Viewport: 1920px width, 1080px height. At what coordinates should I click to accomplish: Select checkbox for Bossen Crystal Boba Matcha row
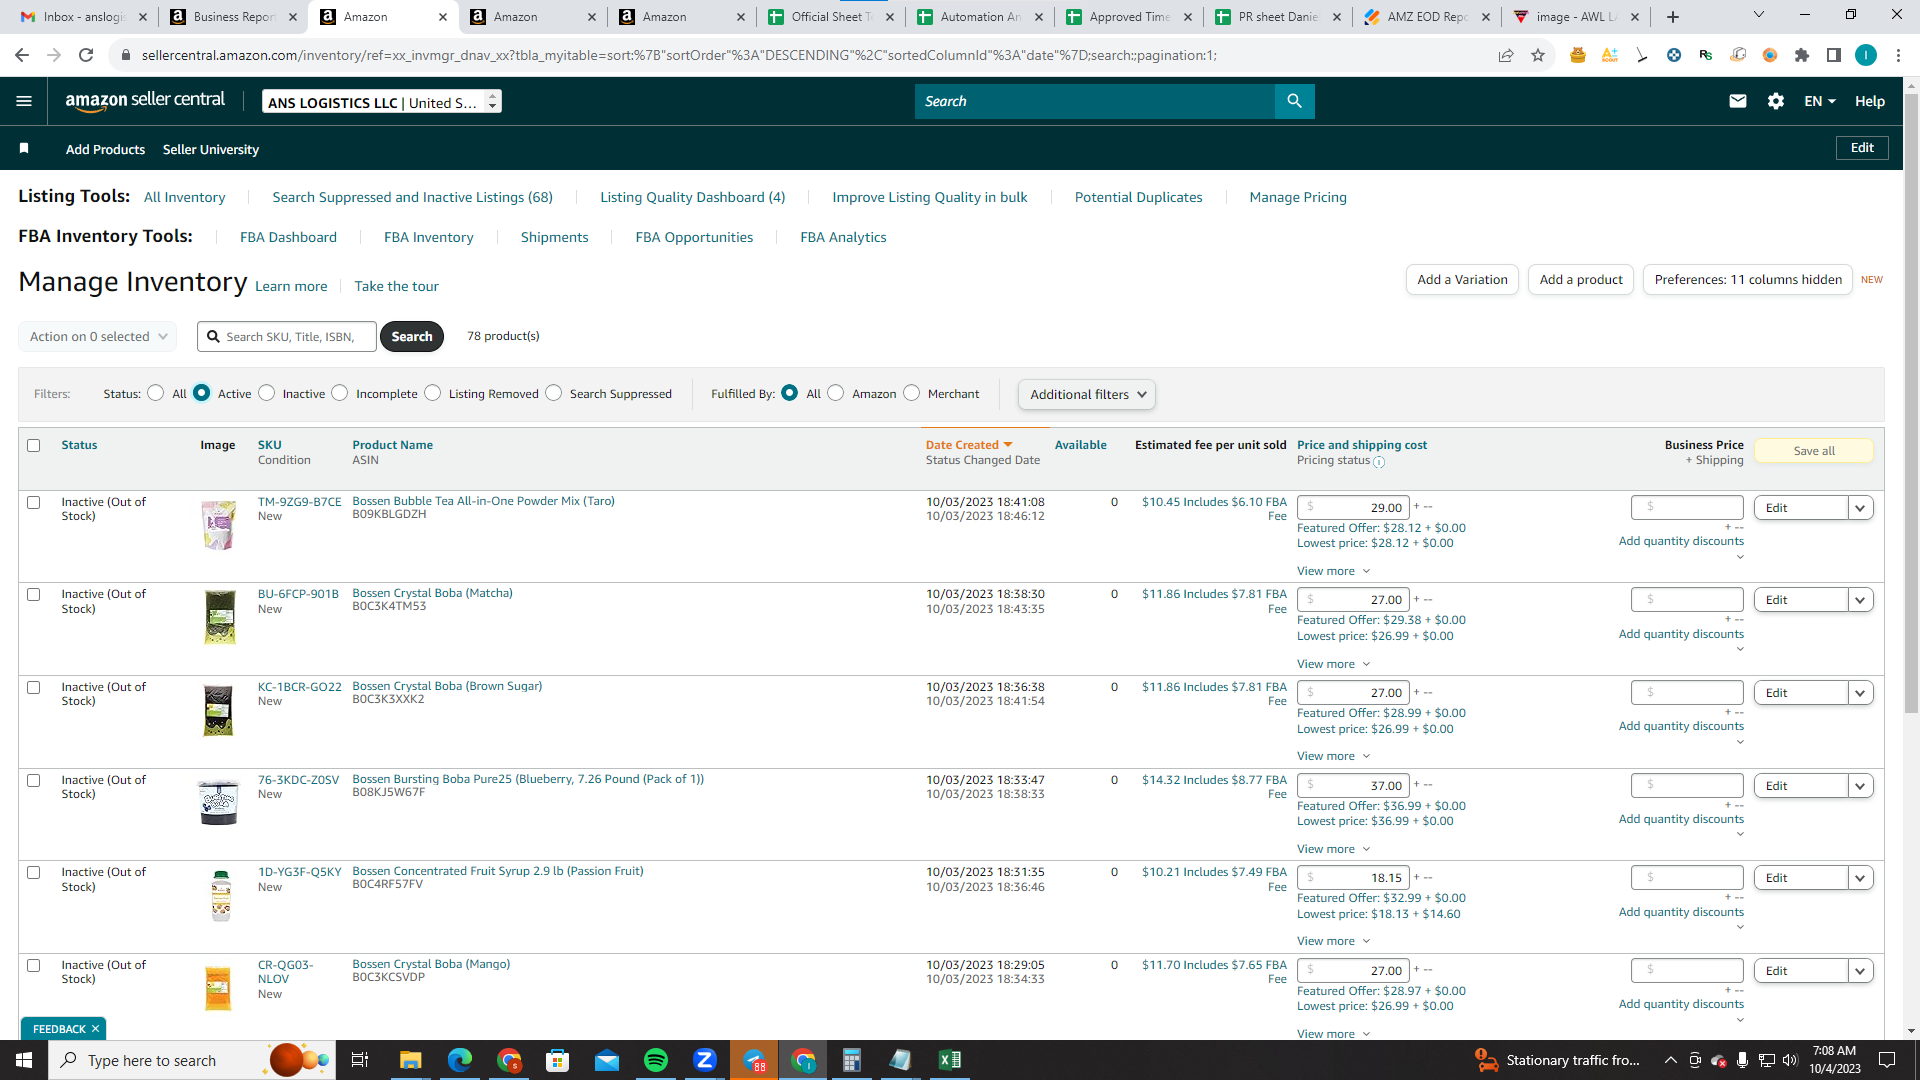34,595
